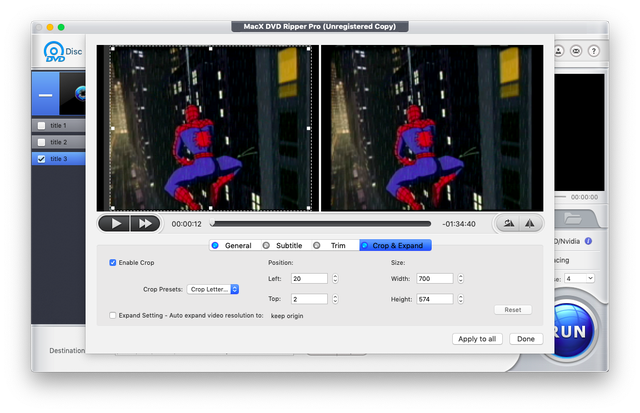Click the Left position stepper arrows
The height and width of the screenshot is (413, 640).
click(335, 278)
